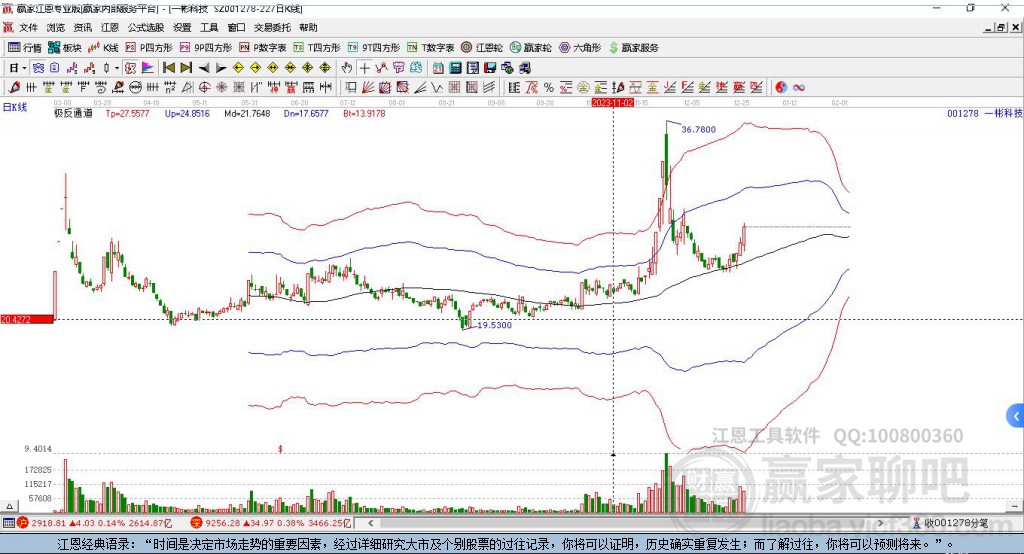Expand the 日 period dropdown
1024x554 pixels.
pyautogui.click(x=24, y=68)
